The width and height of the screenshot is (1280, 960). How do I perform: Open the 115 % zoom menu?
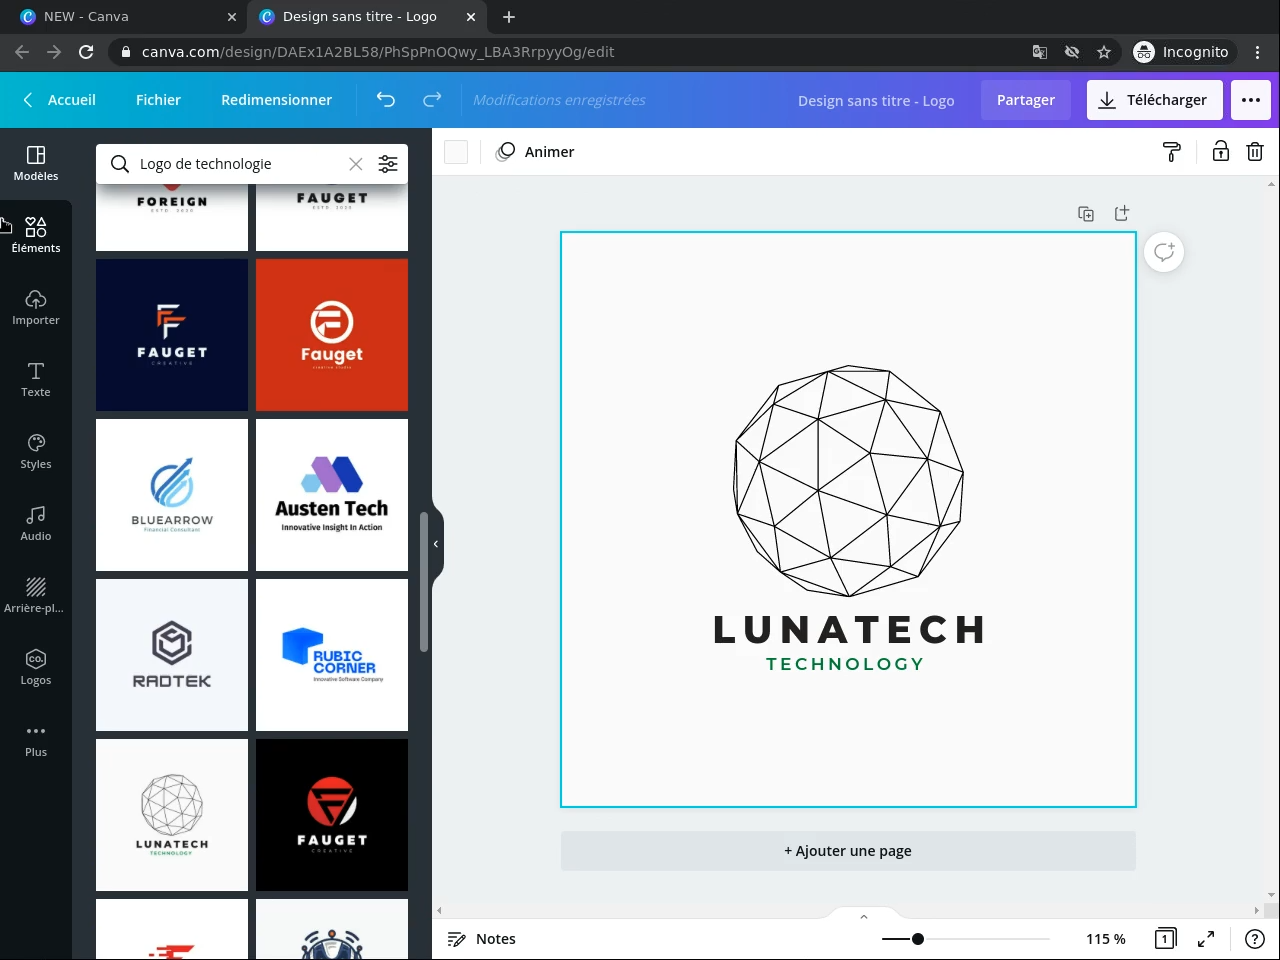(1106, 939)
